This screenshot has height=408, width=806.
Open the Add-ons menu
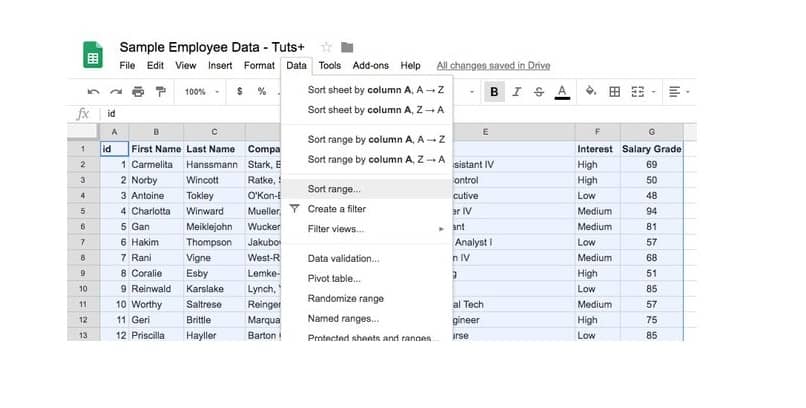(371, 66)
